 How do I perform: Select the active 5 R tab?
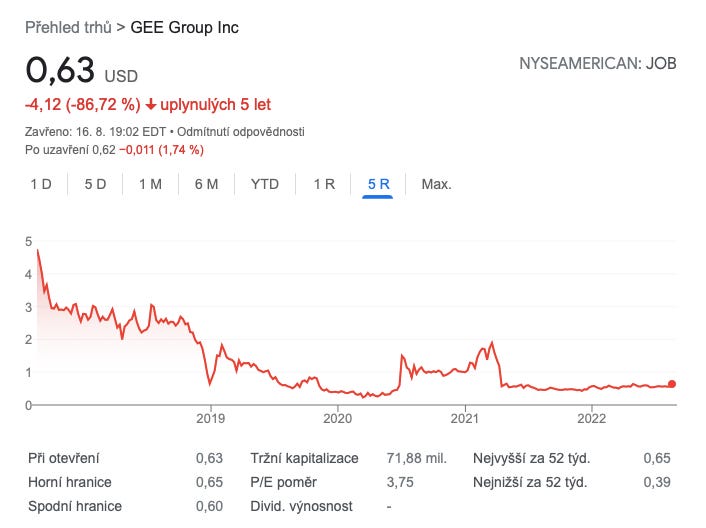coord(378,184)
